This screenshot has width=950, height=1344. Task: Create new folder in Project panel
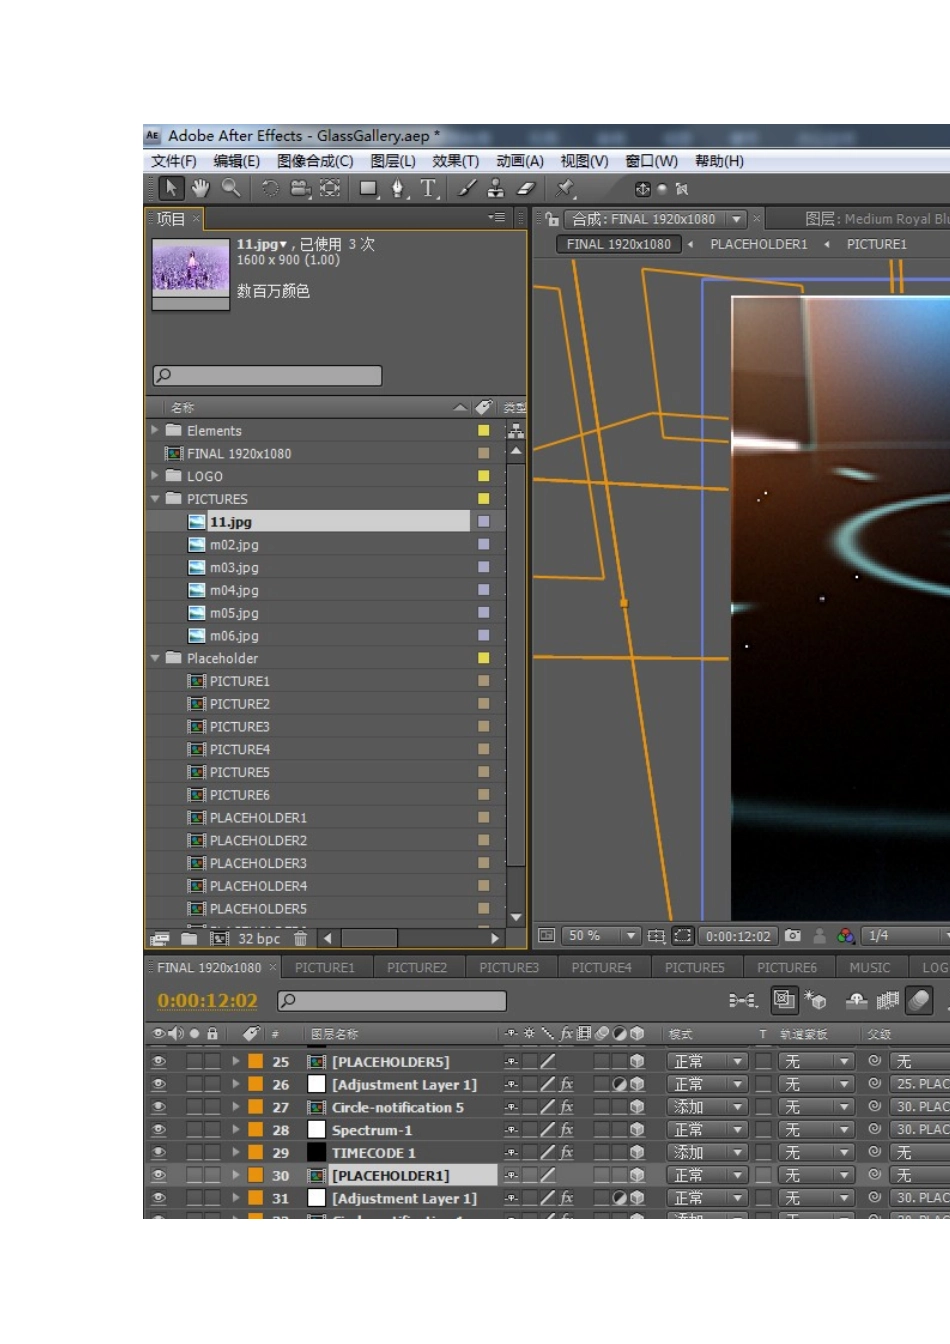[x=189, y=939]
